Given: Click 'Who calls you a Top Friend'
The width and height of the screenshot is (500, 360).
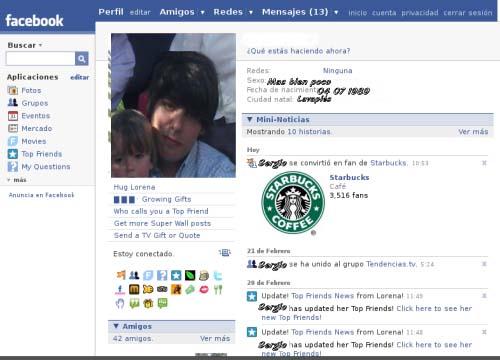Looking at the screenshot, I should [161, 211].
